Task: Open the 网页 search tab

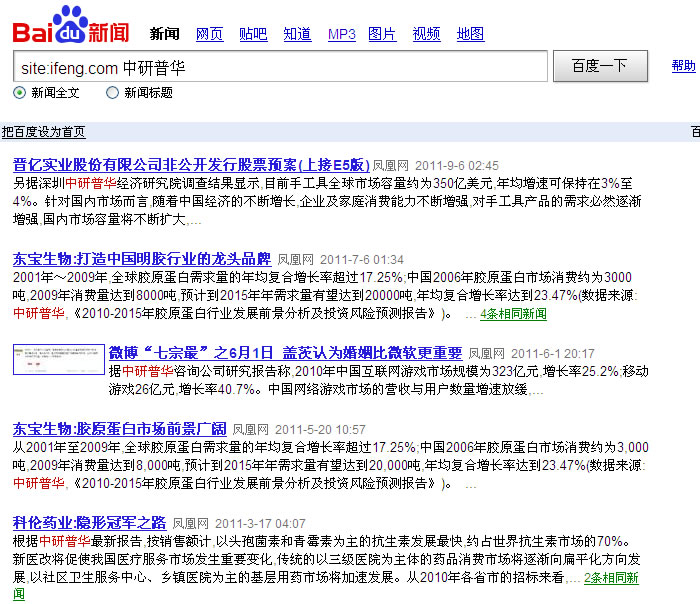Action: pos(209,34)
